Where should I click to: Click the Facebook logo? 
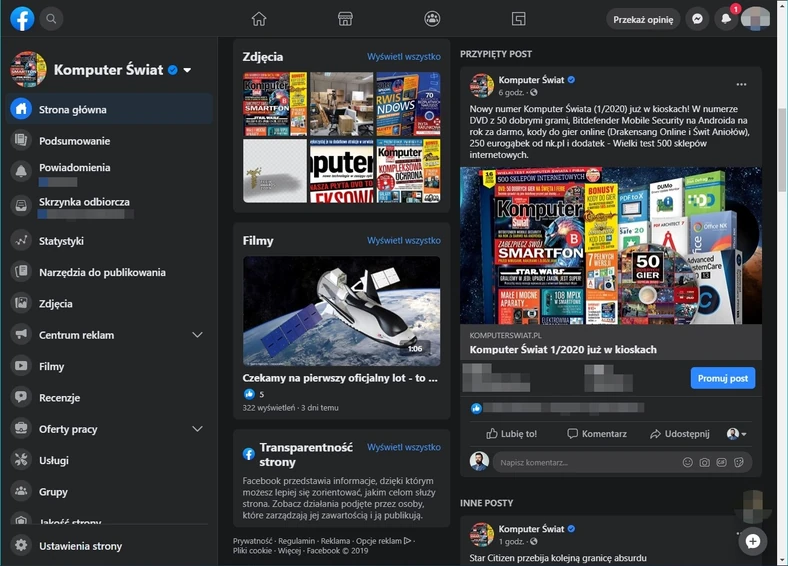pyautogui.click(x=22, y=19)
